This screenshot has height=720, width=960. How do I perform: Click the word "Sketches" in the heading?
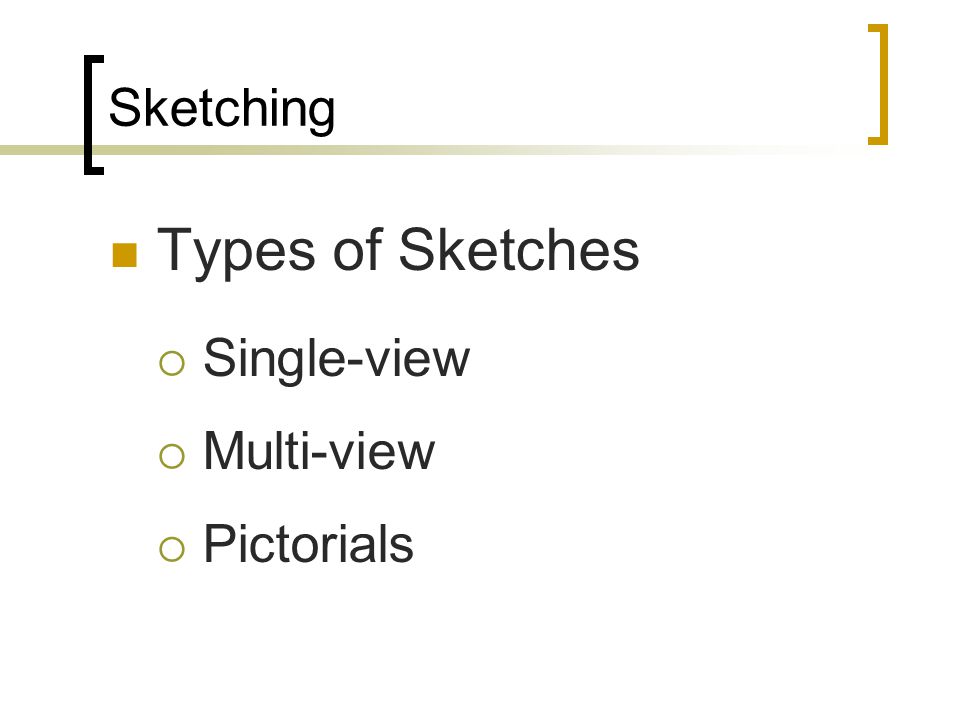point(518,251)
